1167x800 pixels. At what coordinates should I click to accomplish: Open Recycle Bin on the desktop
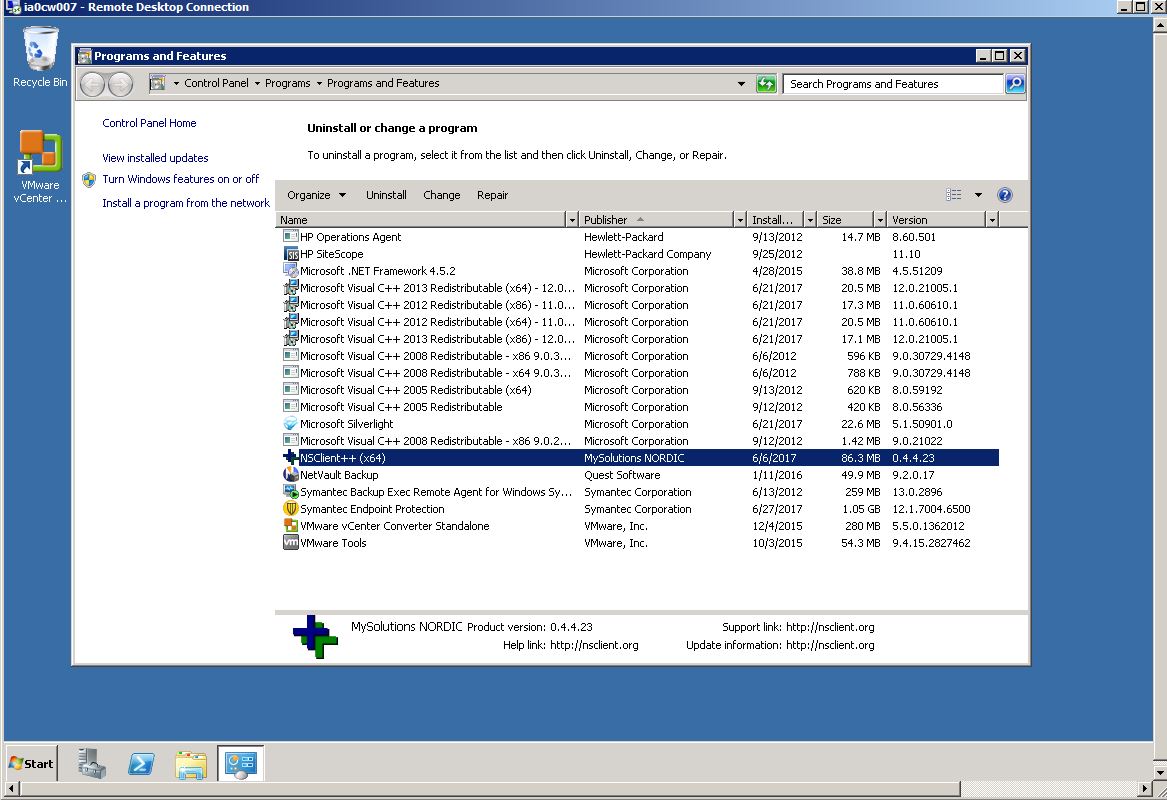[40, 57]
